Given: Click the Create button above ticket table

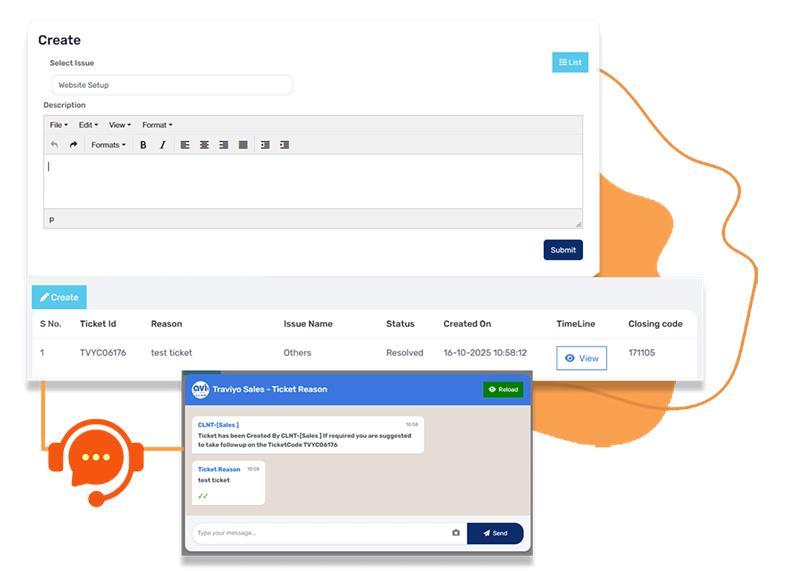Looking at the screenshot, I should pos(59,297).
